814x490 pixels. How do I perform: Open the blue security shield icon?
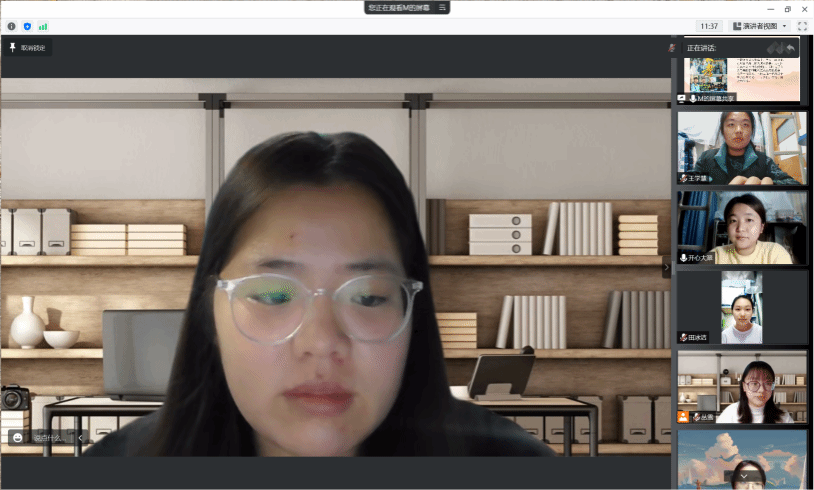27,26
